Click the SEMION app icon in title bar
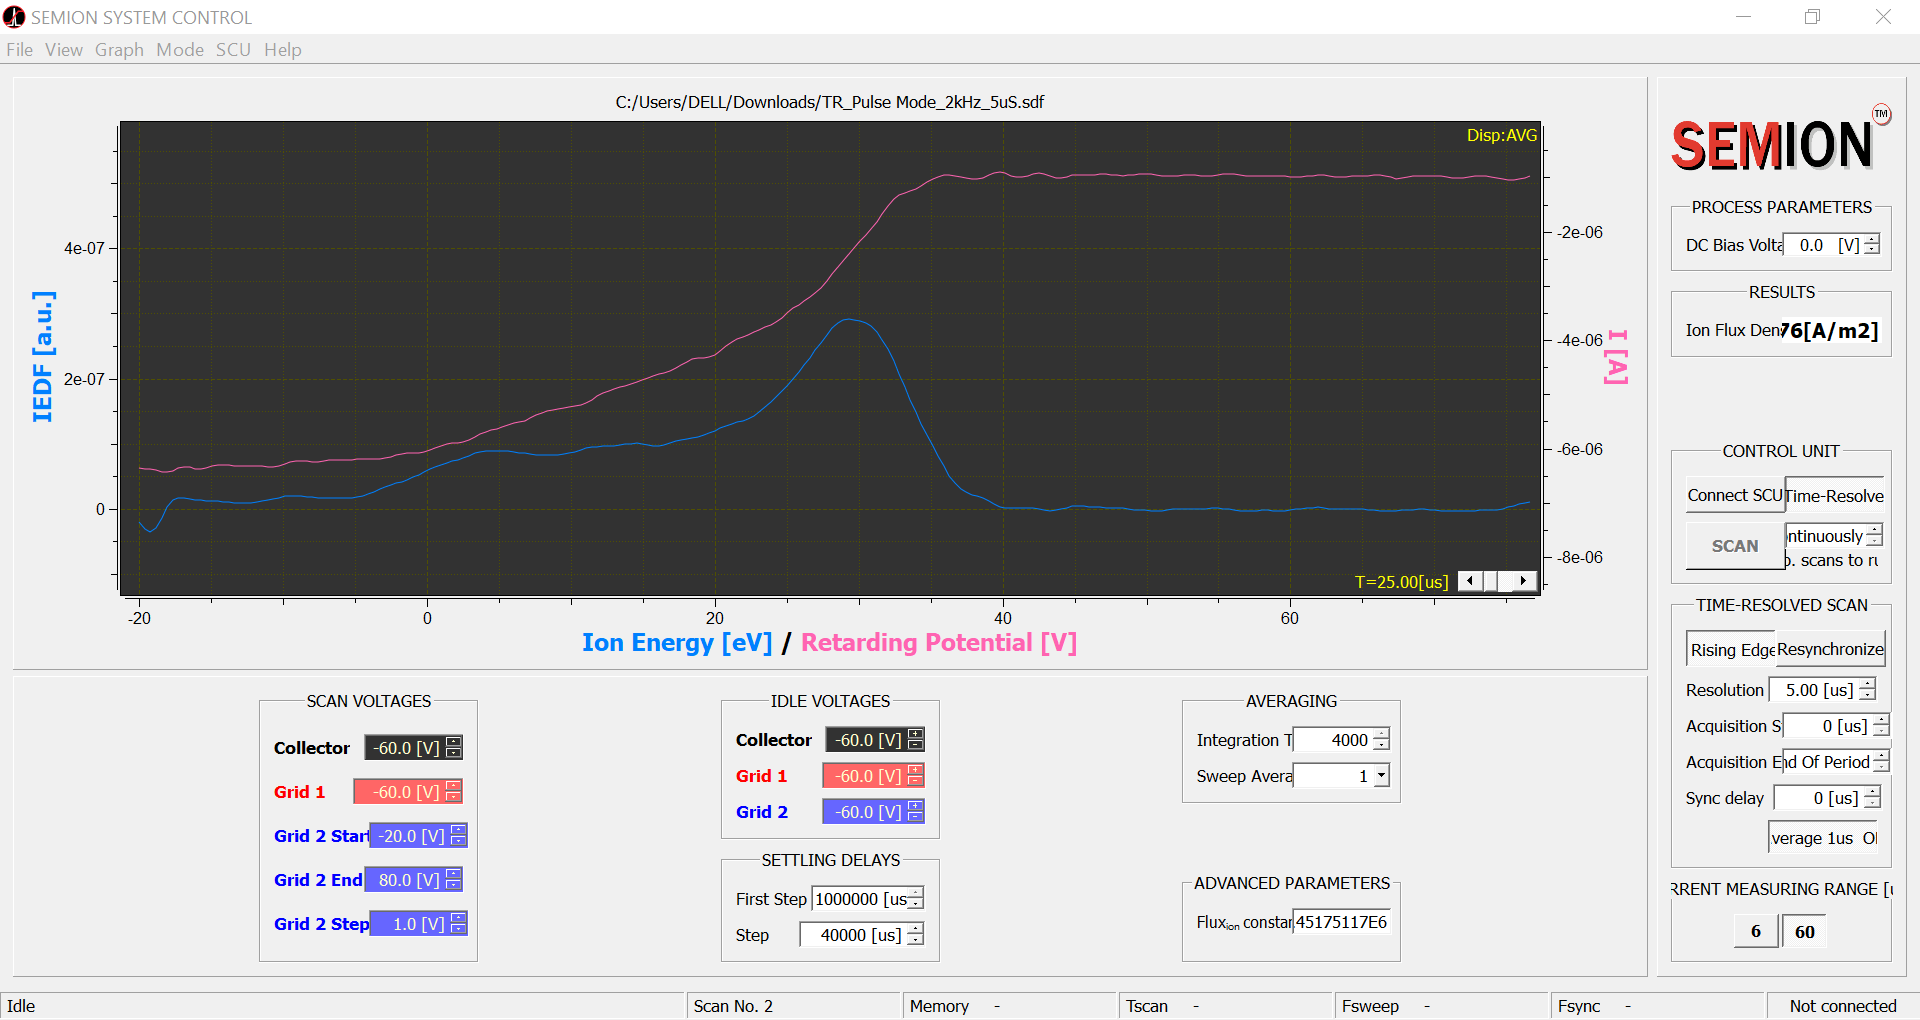1920x1020 pixels. [14, 17]
